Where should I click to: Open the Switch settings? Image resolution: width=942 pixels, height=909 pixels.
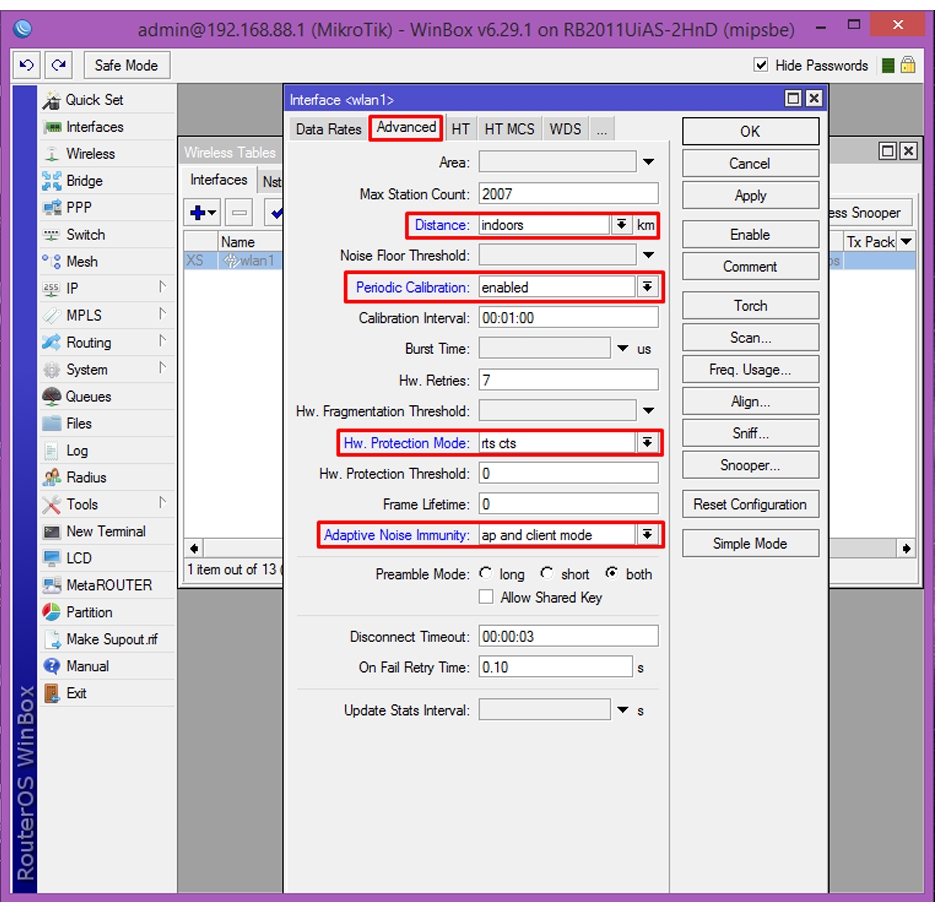tap(85, 235)
